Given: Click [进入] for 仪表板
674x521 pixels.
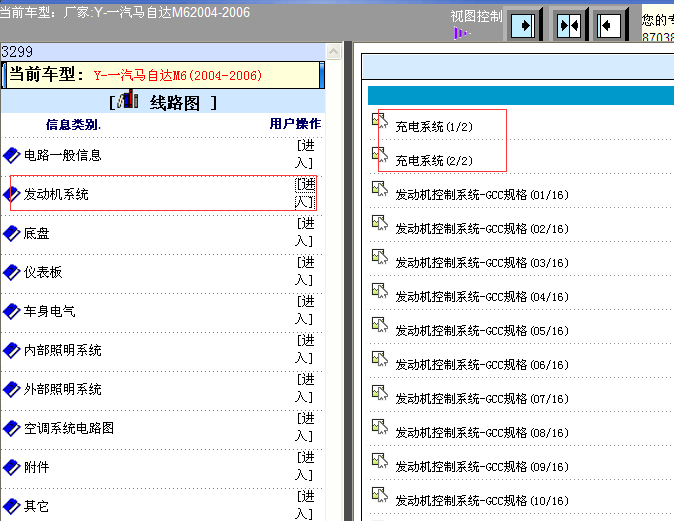Looking at the screenshot, I should 305,271.
